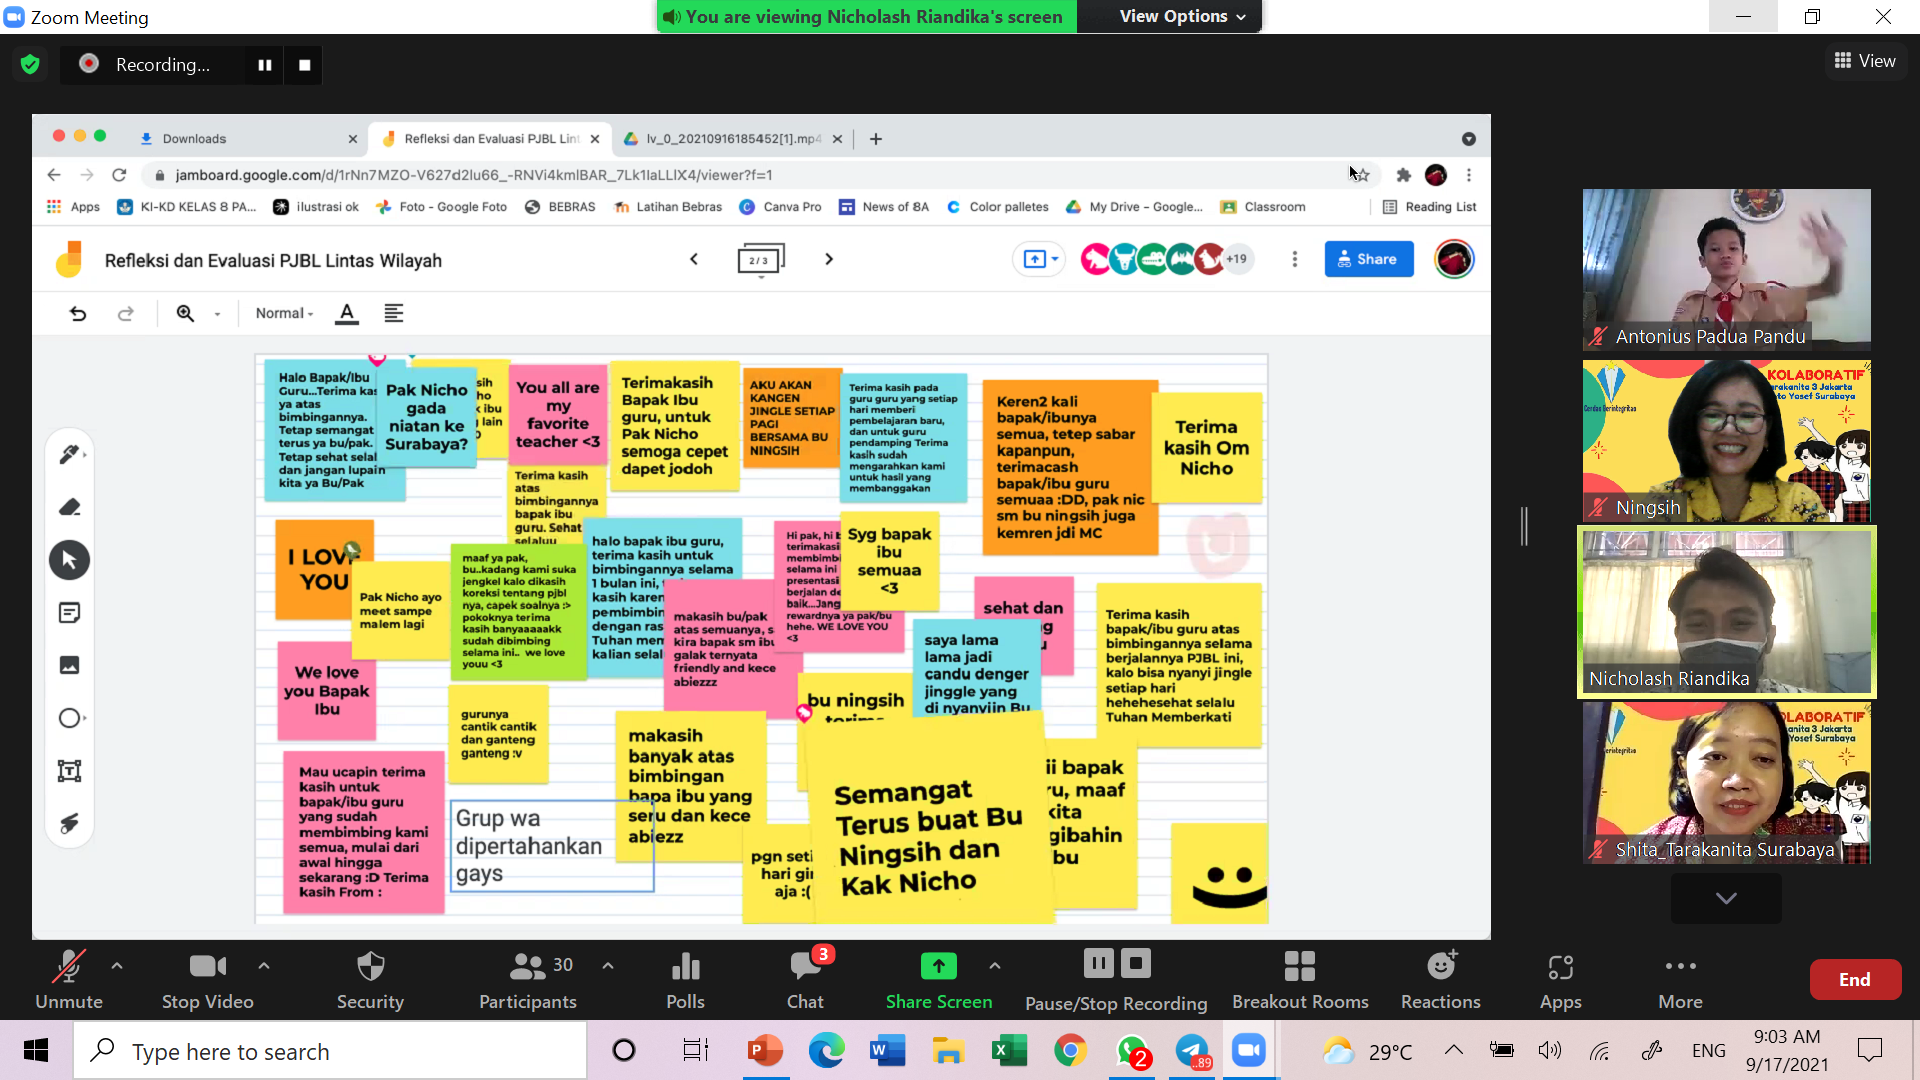Open Normal font size dropdown
The height and width of the screenshot is (1080, 1920).
pyautogui.click(x=284, y=314)
